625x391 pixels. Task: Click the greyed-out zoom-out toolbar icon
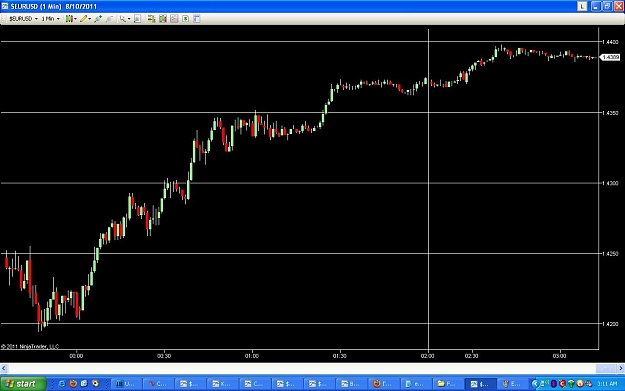pyautogui.click(x=109, y=19)
